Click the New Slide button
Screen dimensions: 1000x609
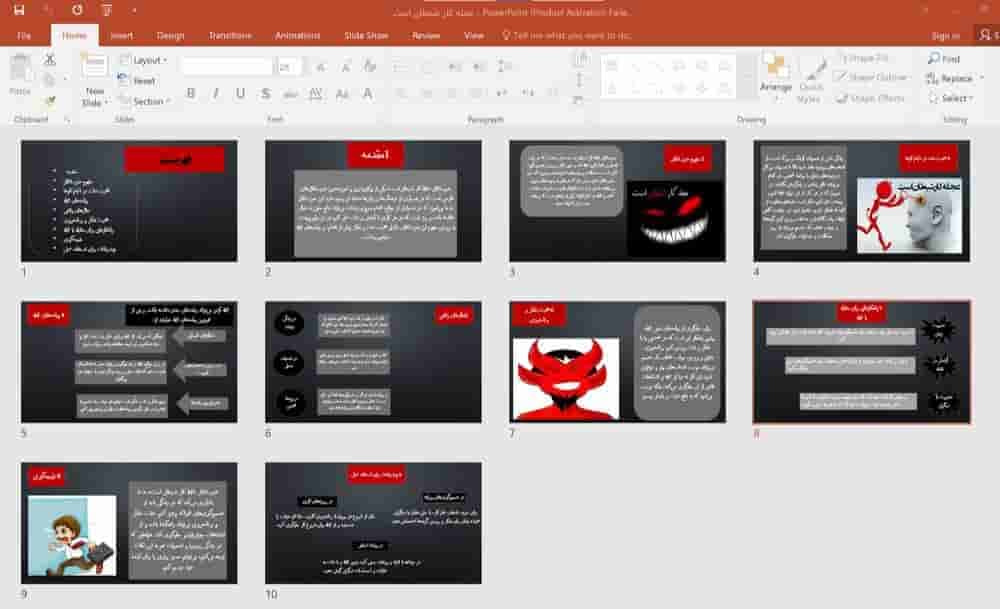[x=94, y=80]
